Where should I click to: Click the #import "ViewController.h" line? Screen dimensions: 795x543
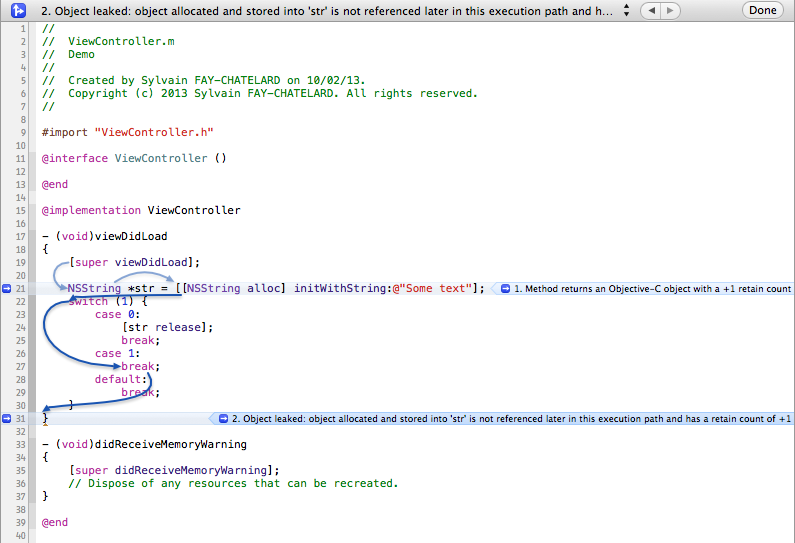pyautogui.click(x=128, y=132)
